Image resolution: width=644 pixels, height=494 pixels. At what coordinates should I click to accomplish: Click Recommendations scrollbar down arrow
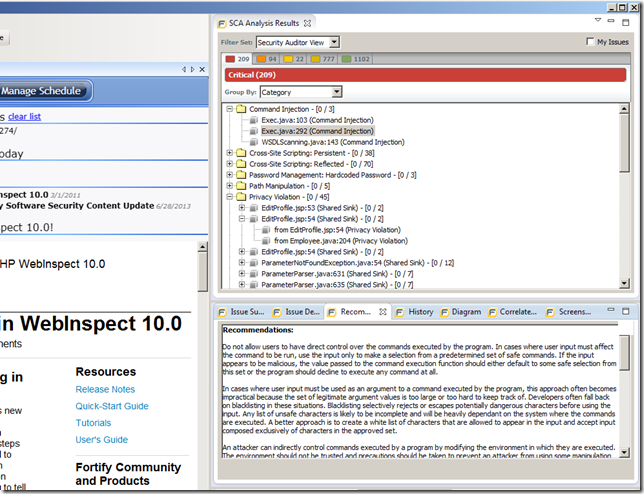(624, 453)
